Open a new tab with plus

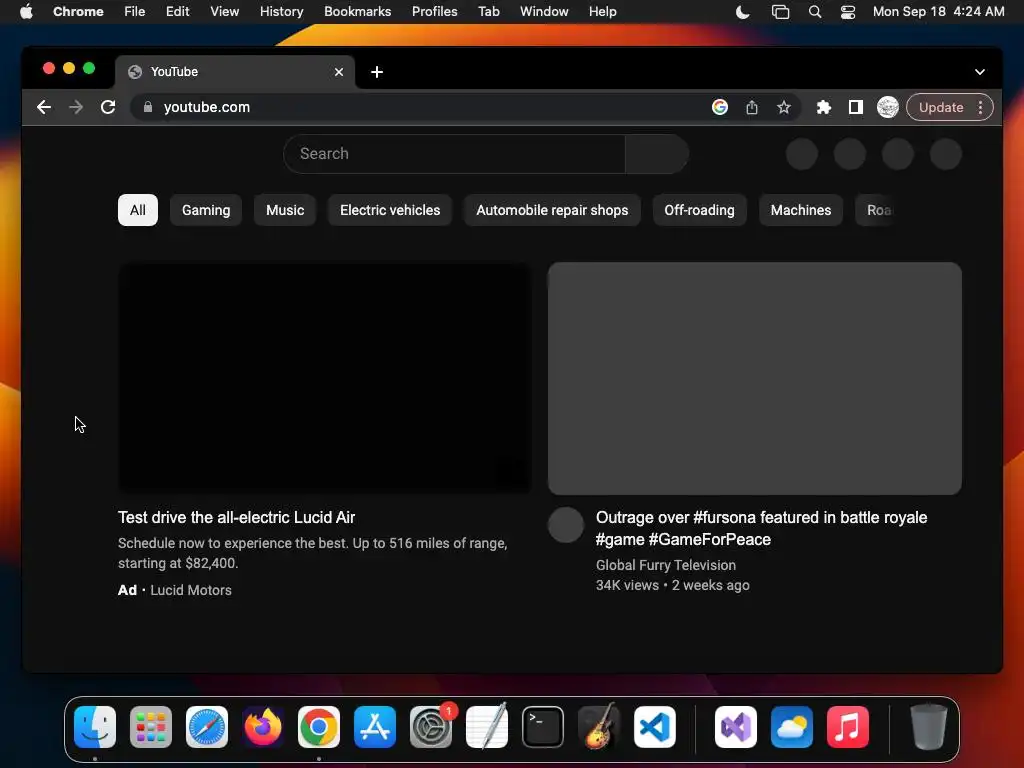[377, 72]
